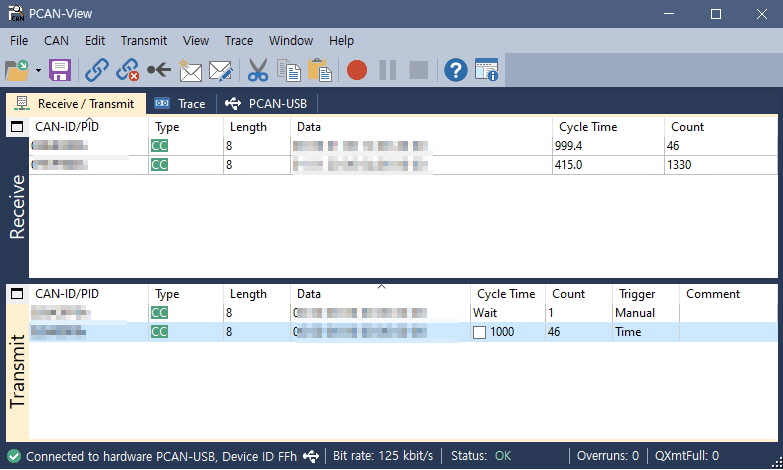Screen dimensions: 783x470
Task: Open the Edit menu
Action: click(95, 40)
